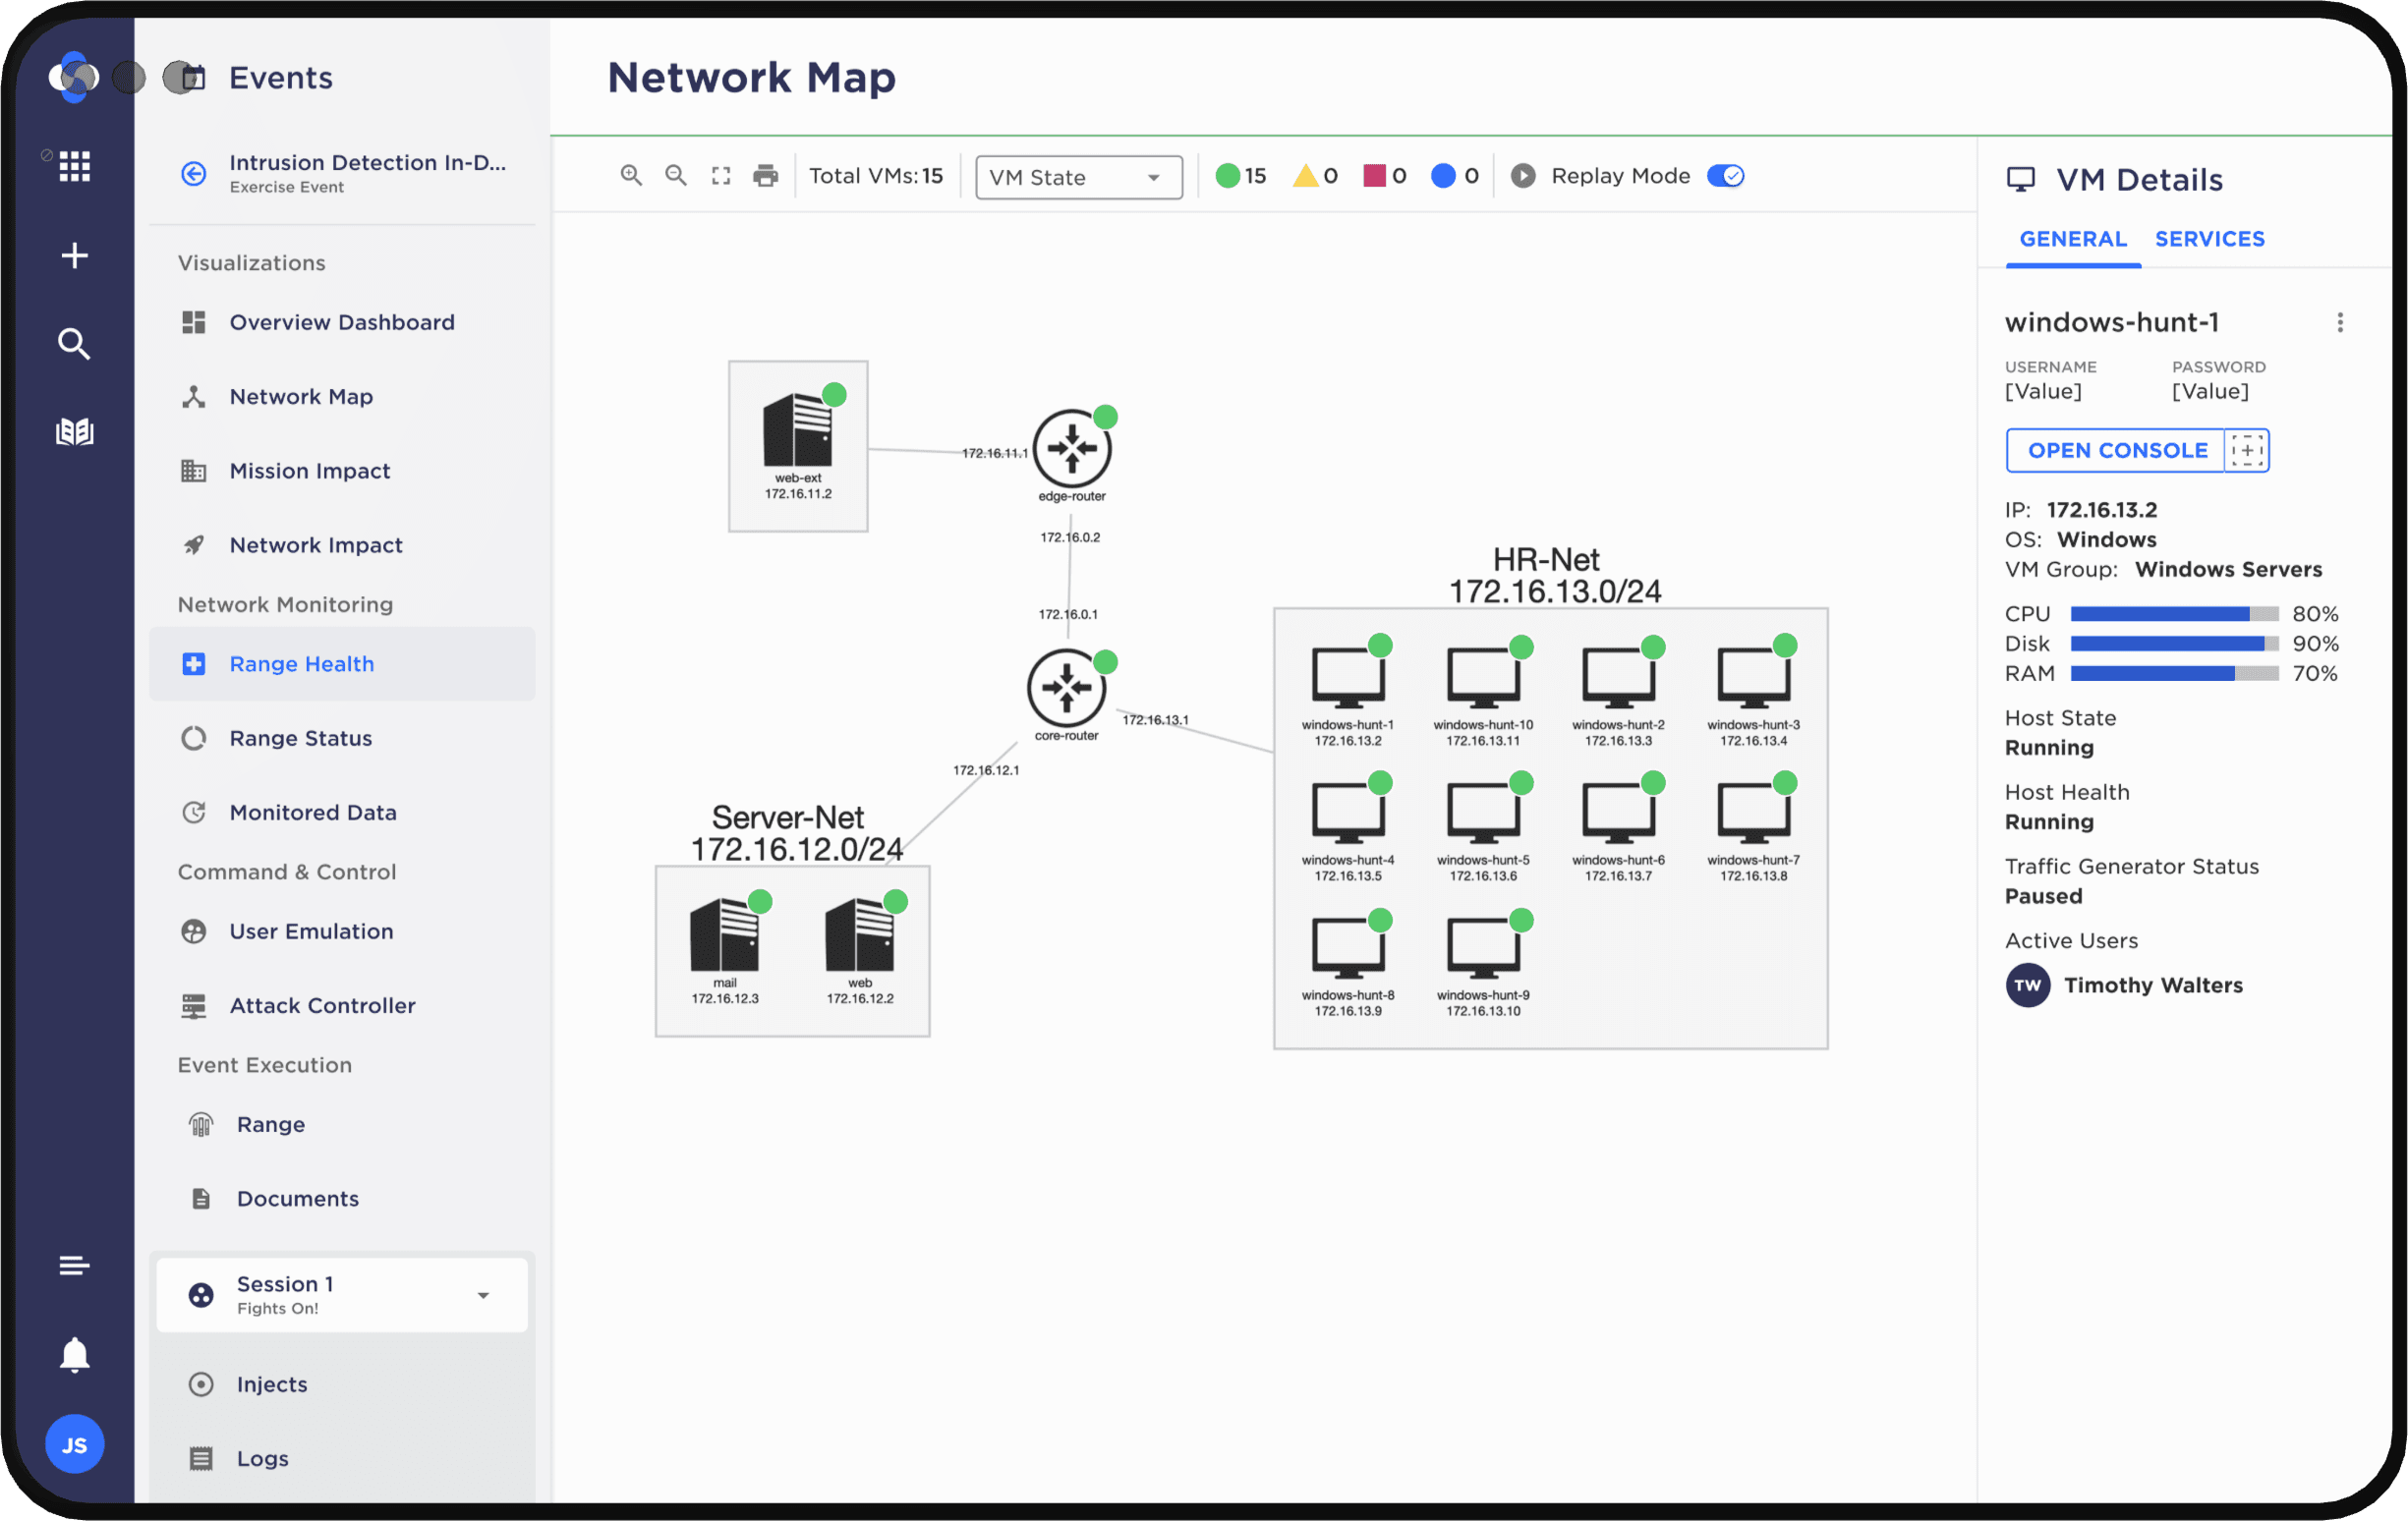Click the Disk usage bar
Image resolution: width=2408 pixels, height=1521 pixels.
coord(2175,644)
